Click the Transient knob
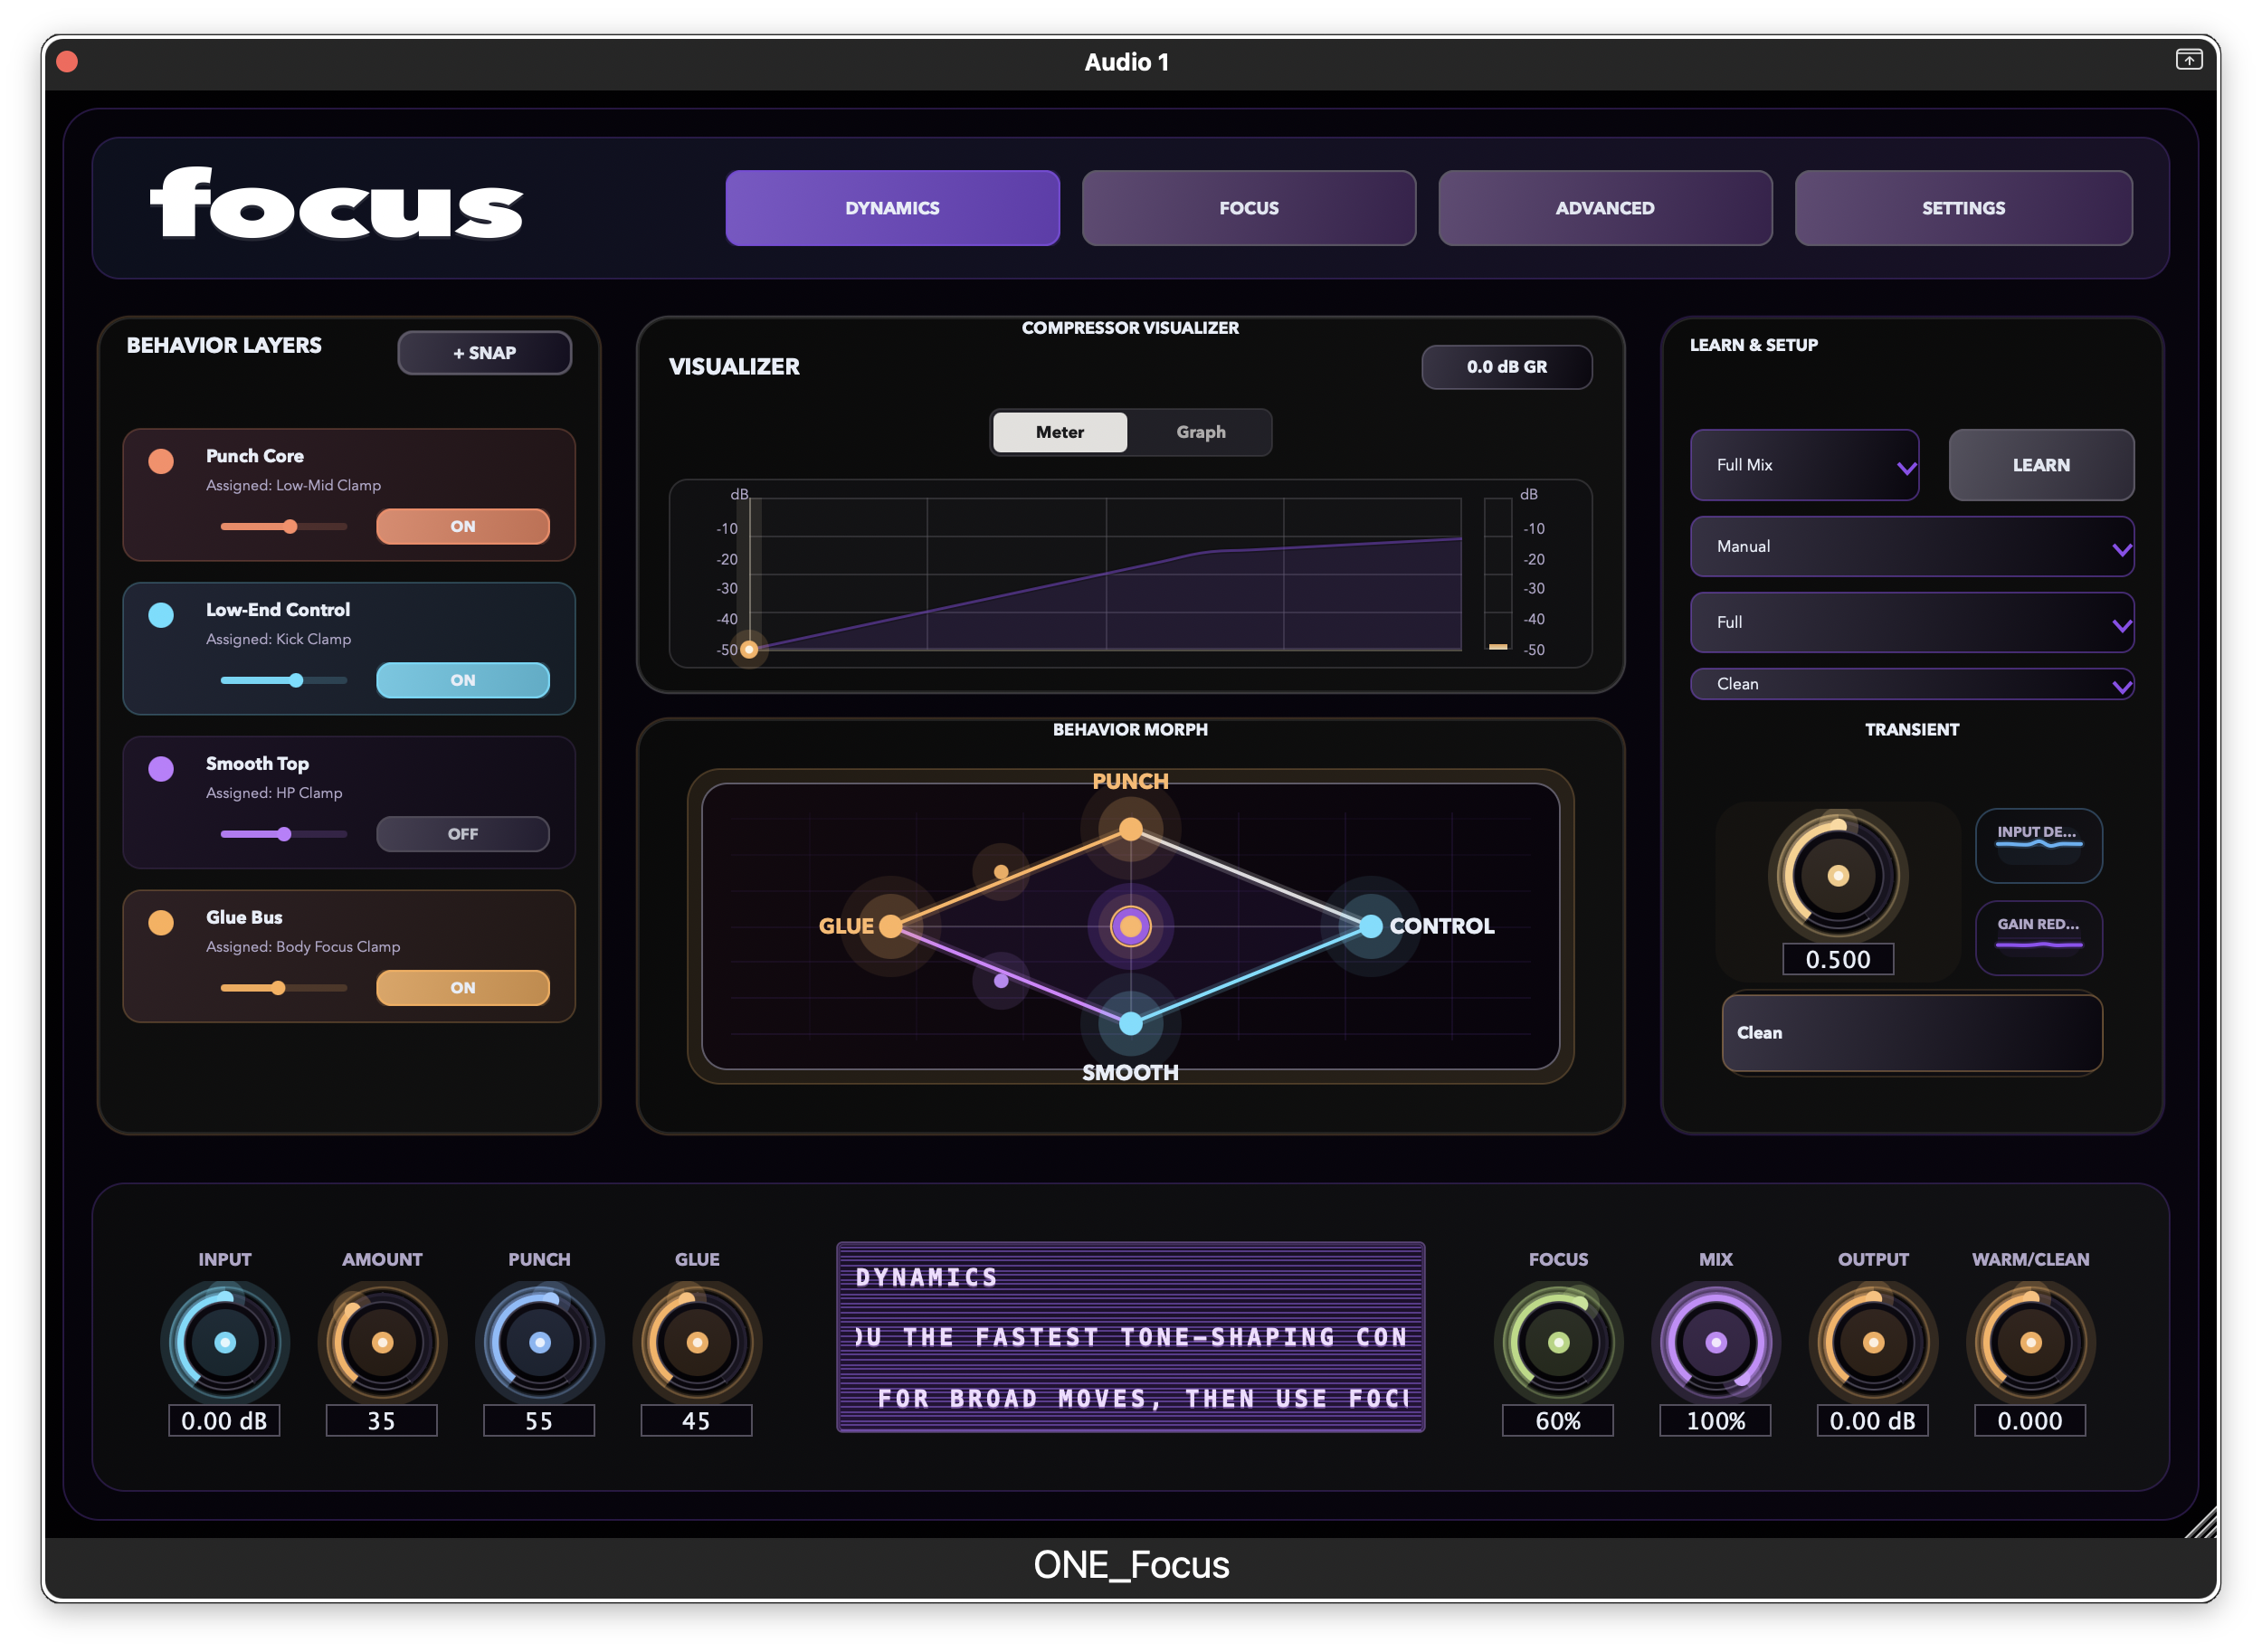 (1837, 876)
